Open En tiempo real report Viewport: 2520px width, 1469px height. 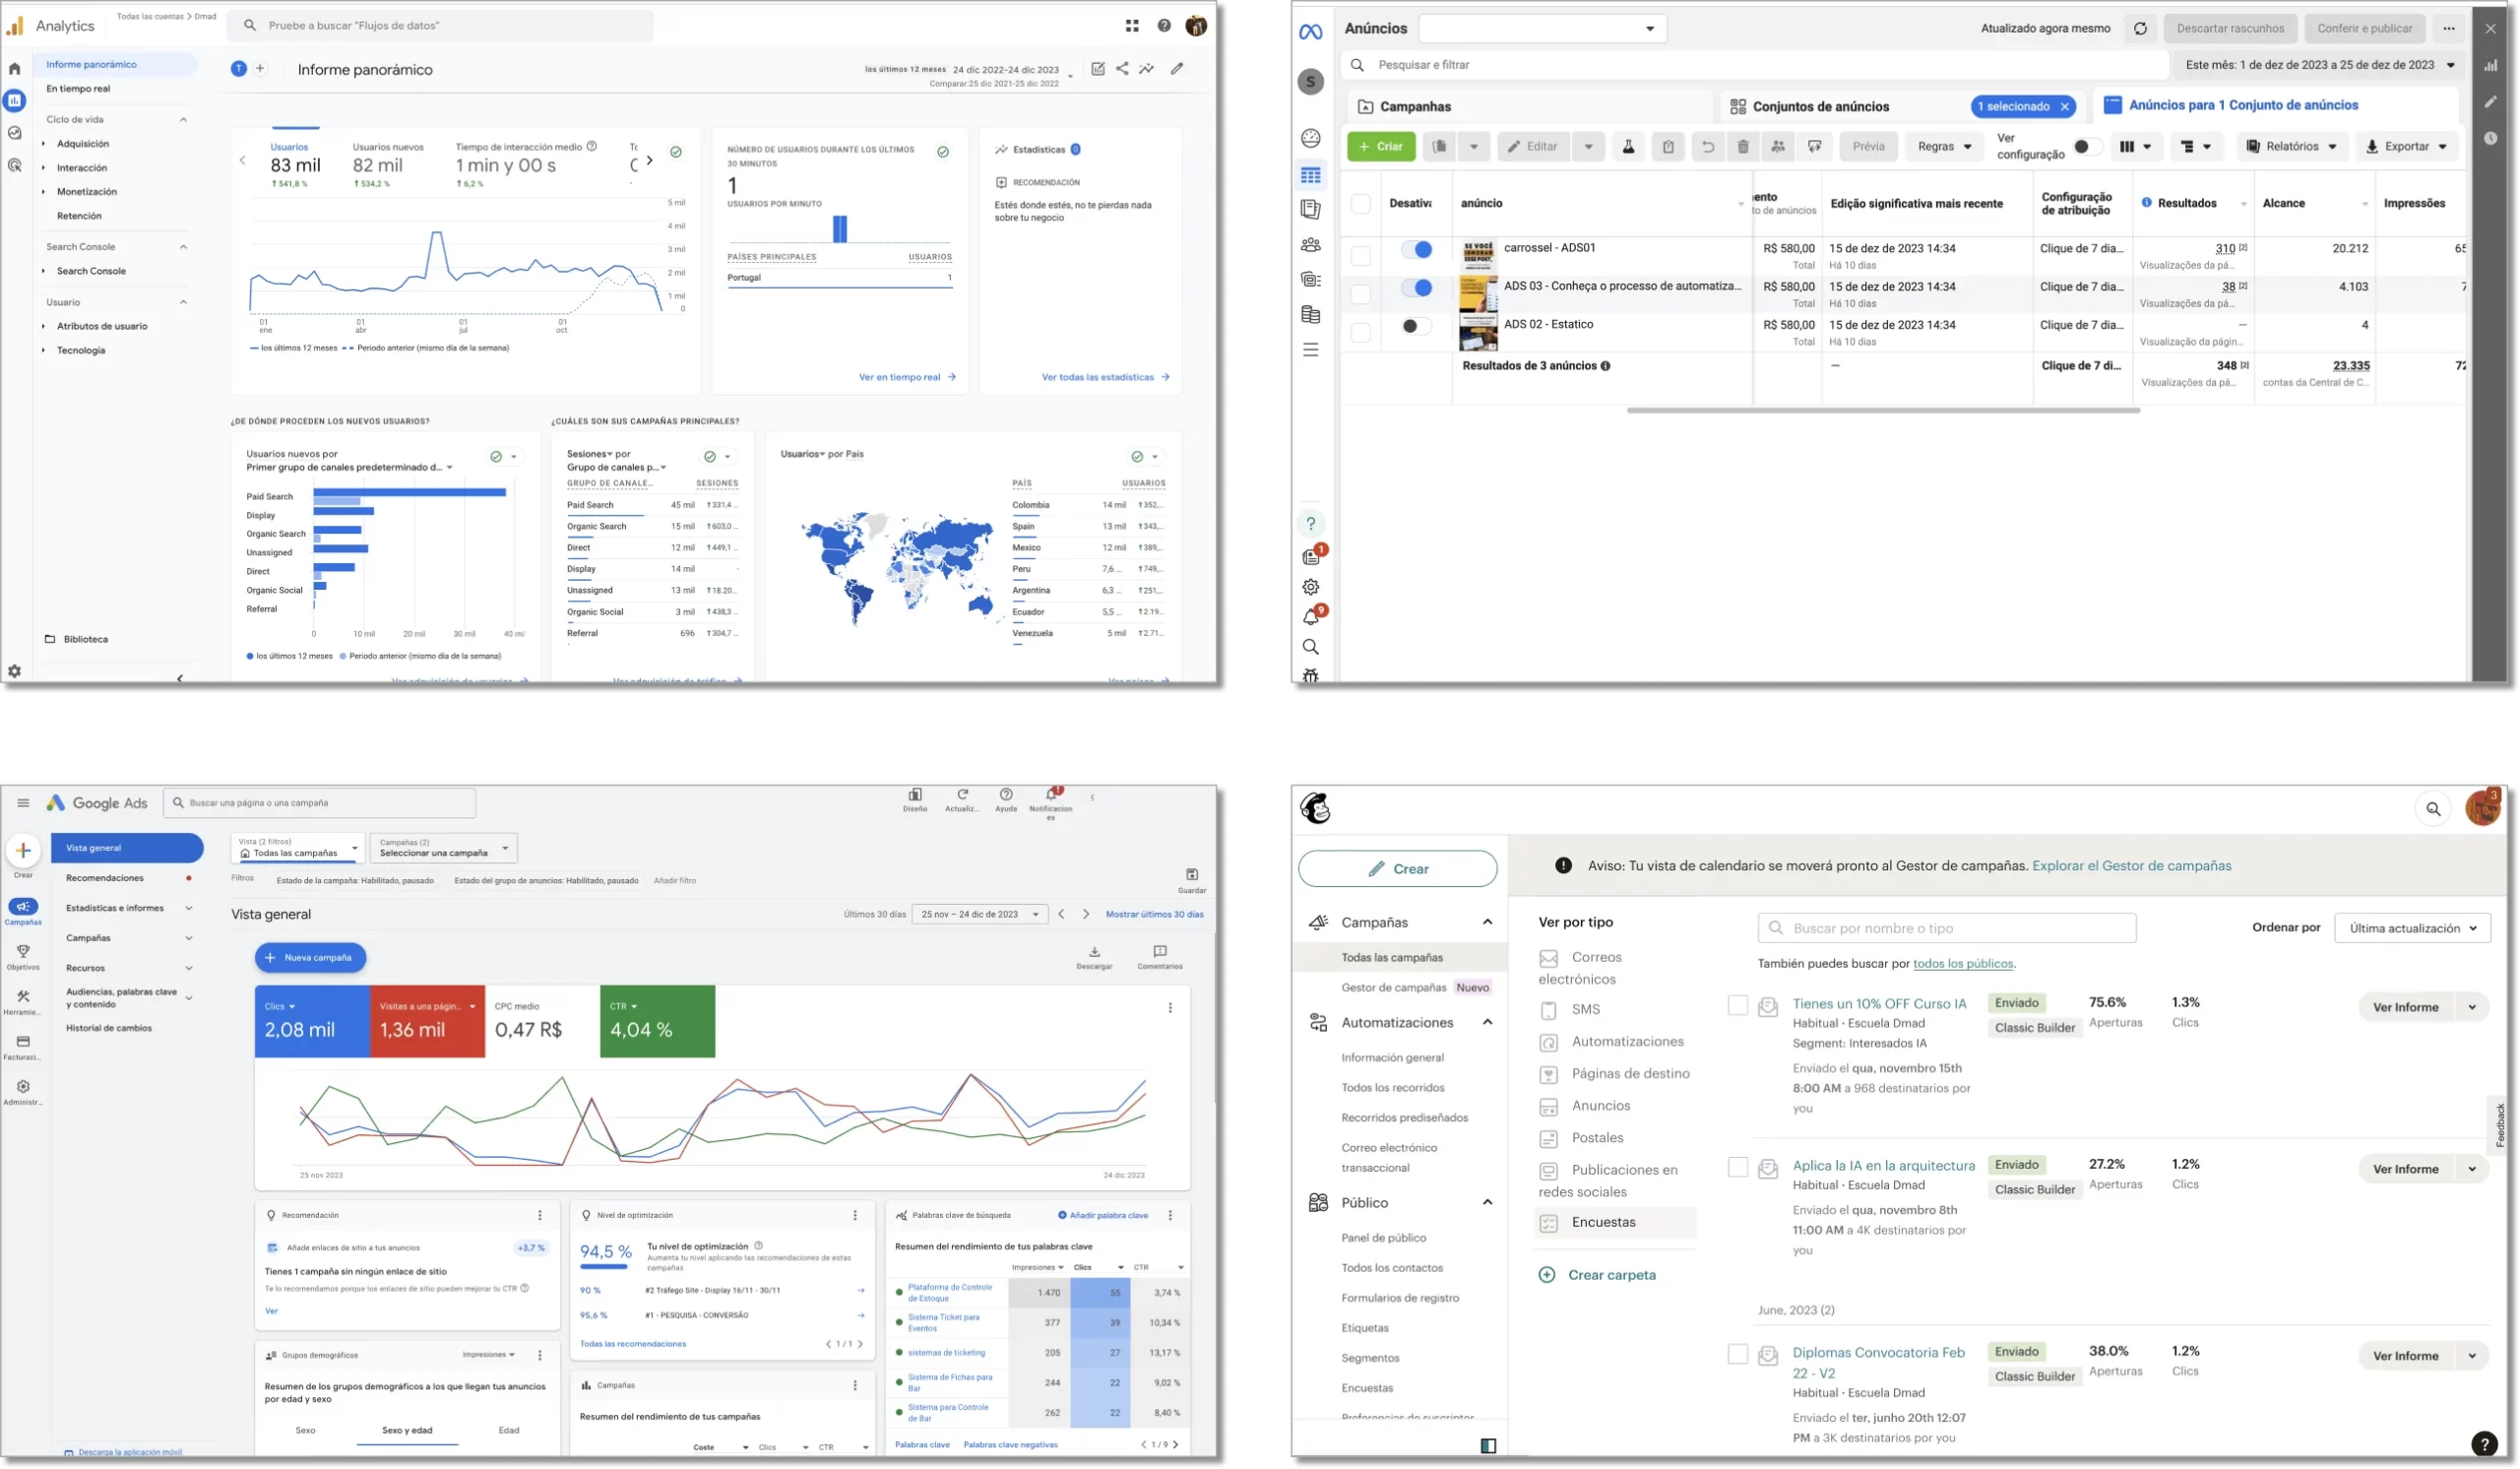click(x=78, y=89)
